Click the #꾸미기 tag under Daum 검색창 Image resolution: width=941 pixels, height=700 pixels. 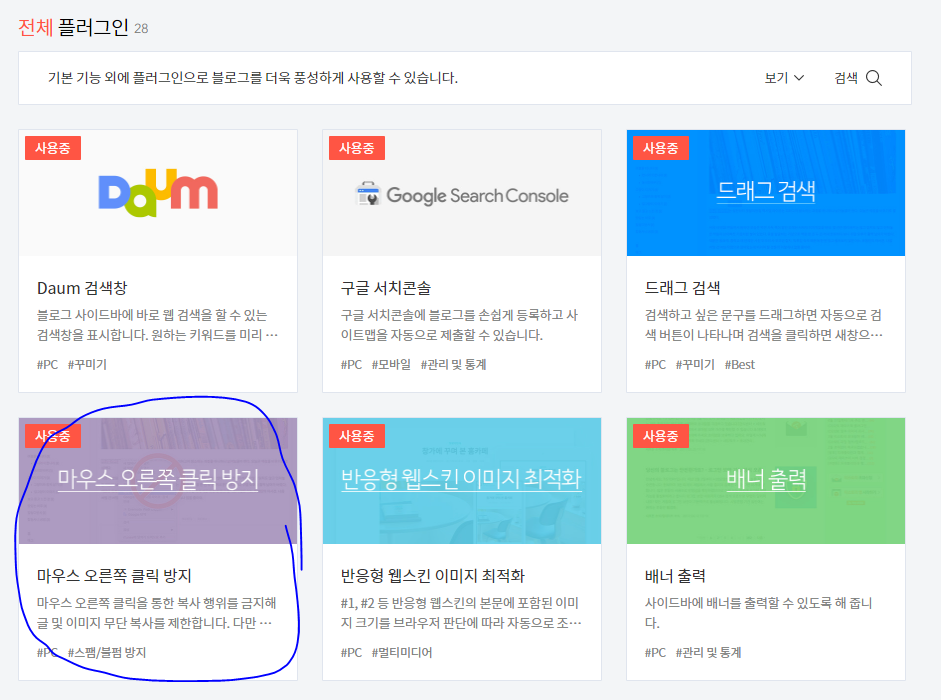click(87, 364)
